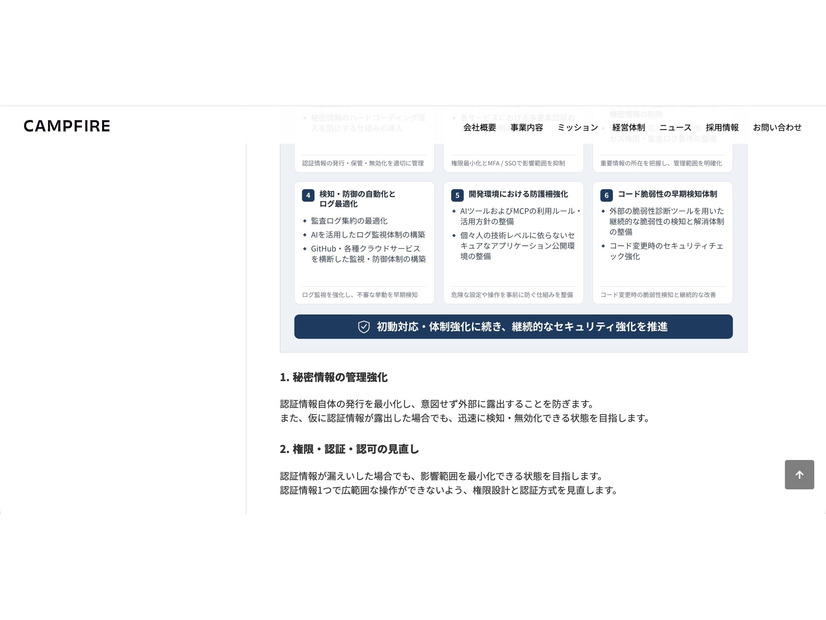
Task: Click sentence starting 認証情報1つで広範囲な操作
Action: (x=448, y=490)
